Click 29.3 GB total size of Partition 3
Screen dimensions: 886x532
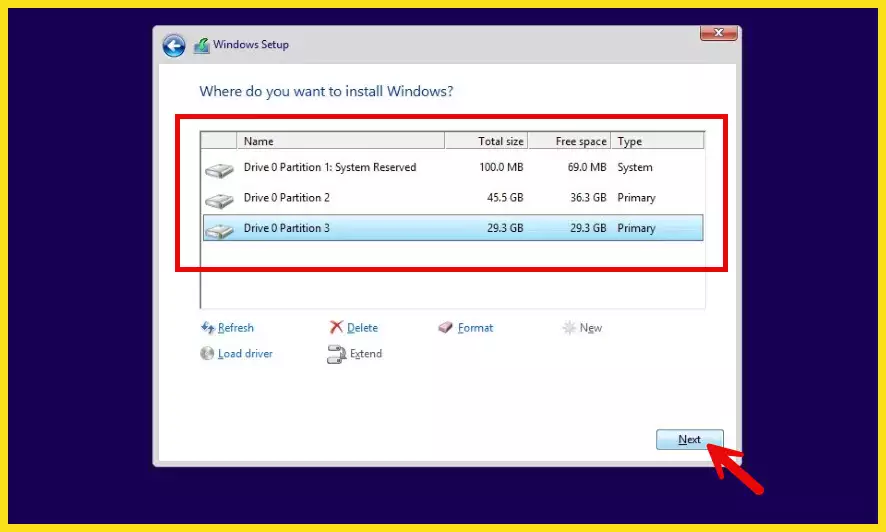point(505,228)
